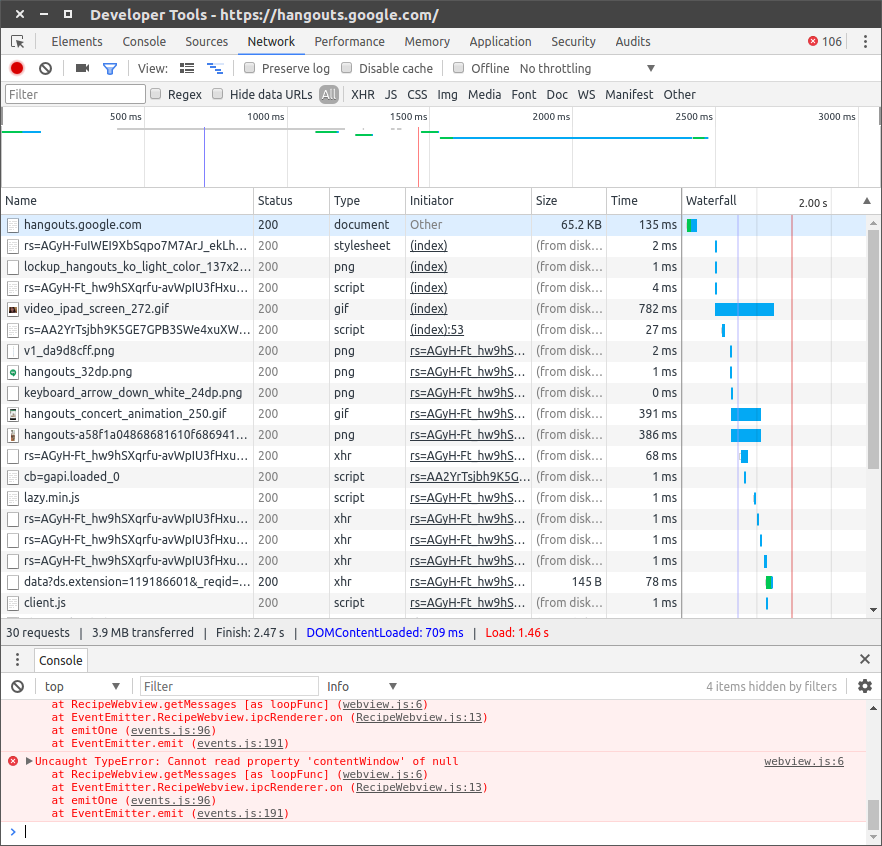
Task: Open the rs=AGyH-Ft_hw9hS initiator link for lazy.min.js
Action: [x=467, y=498]
